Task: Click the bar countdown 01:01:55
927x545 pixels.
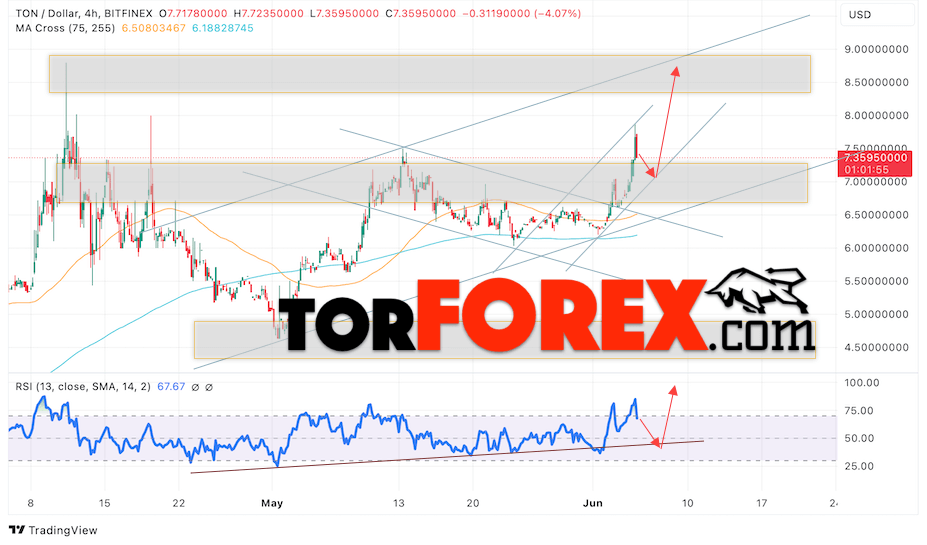Action: pos(866,170)
